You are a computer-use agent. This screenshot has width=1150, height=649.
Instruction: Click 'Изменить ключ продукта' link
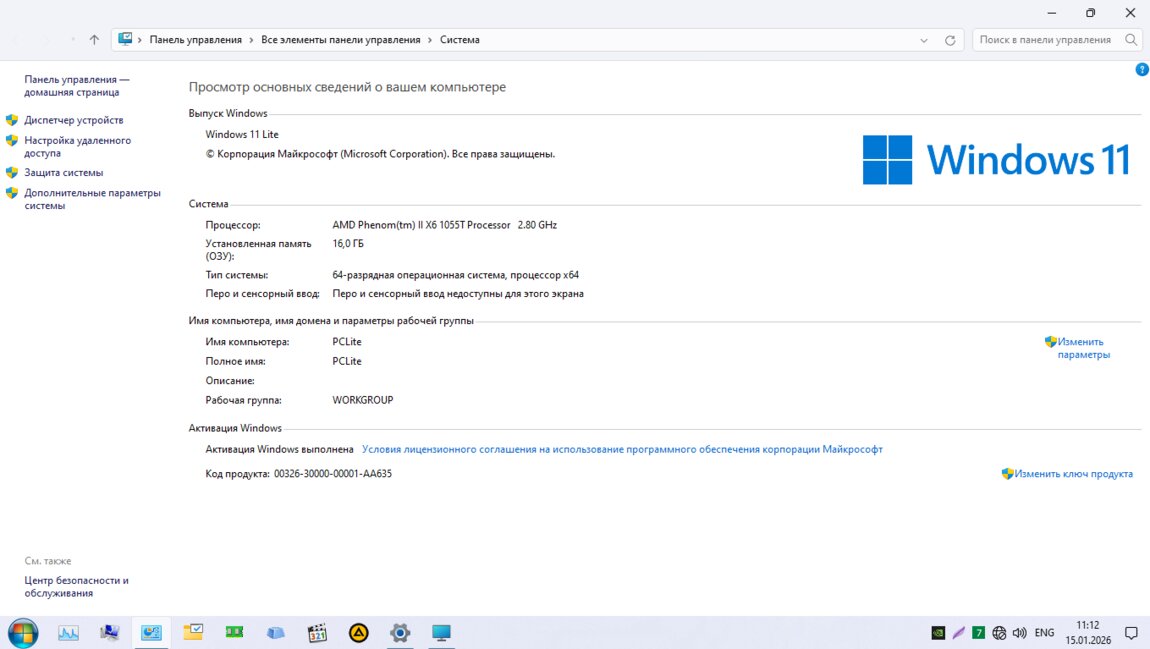(x=1073, y=474)
